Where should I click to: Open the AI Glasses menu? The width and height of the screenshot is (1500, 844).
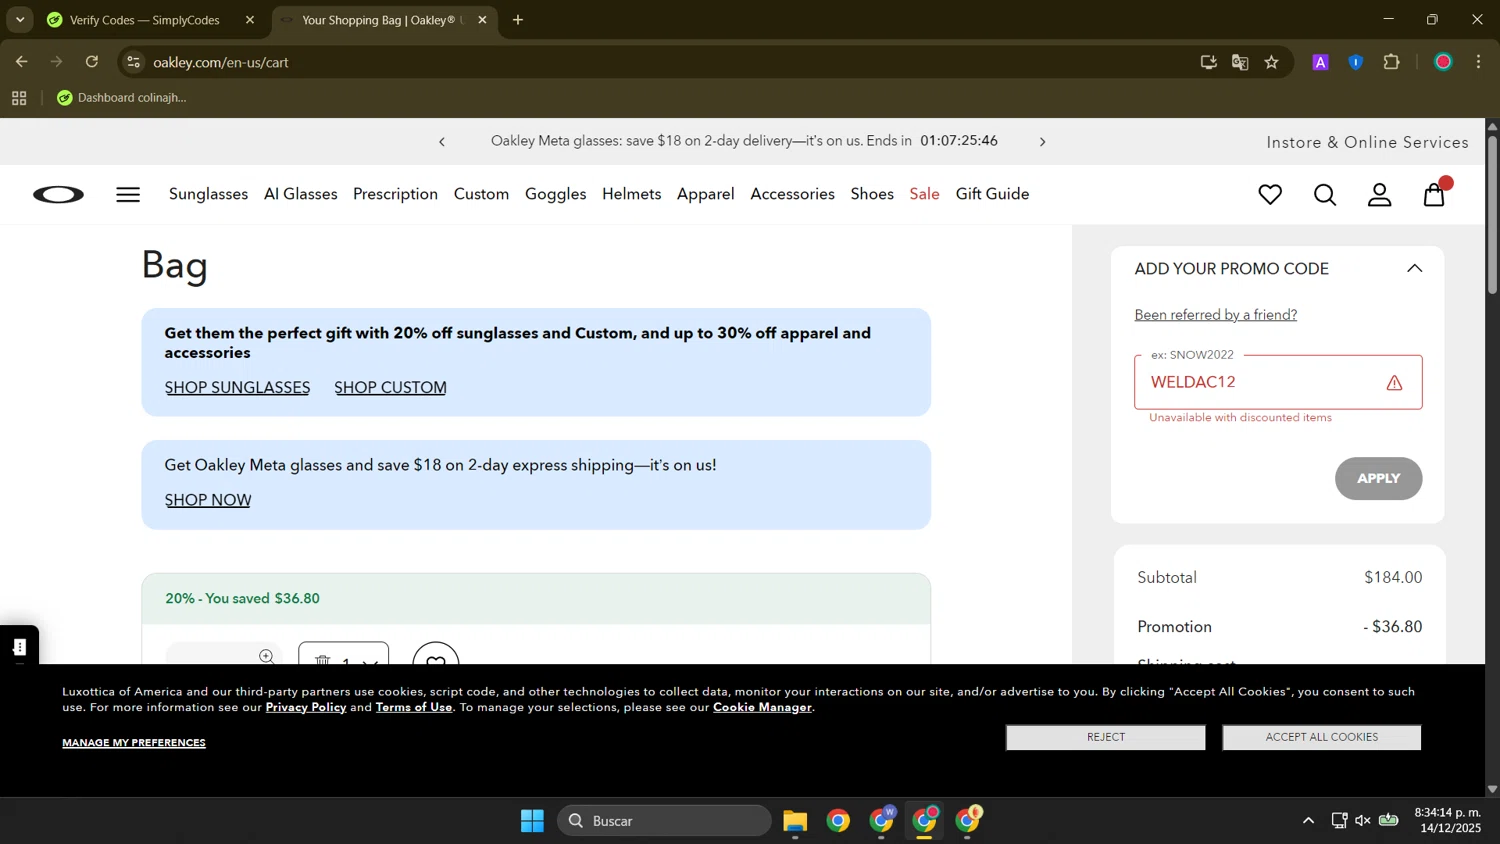(300, 194)
